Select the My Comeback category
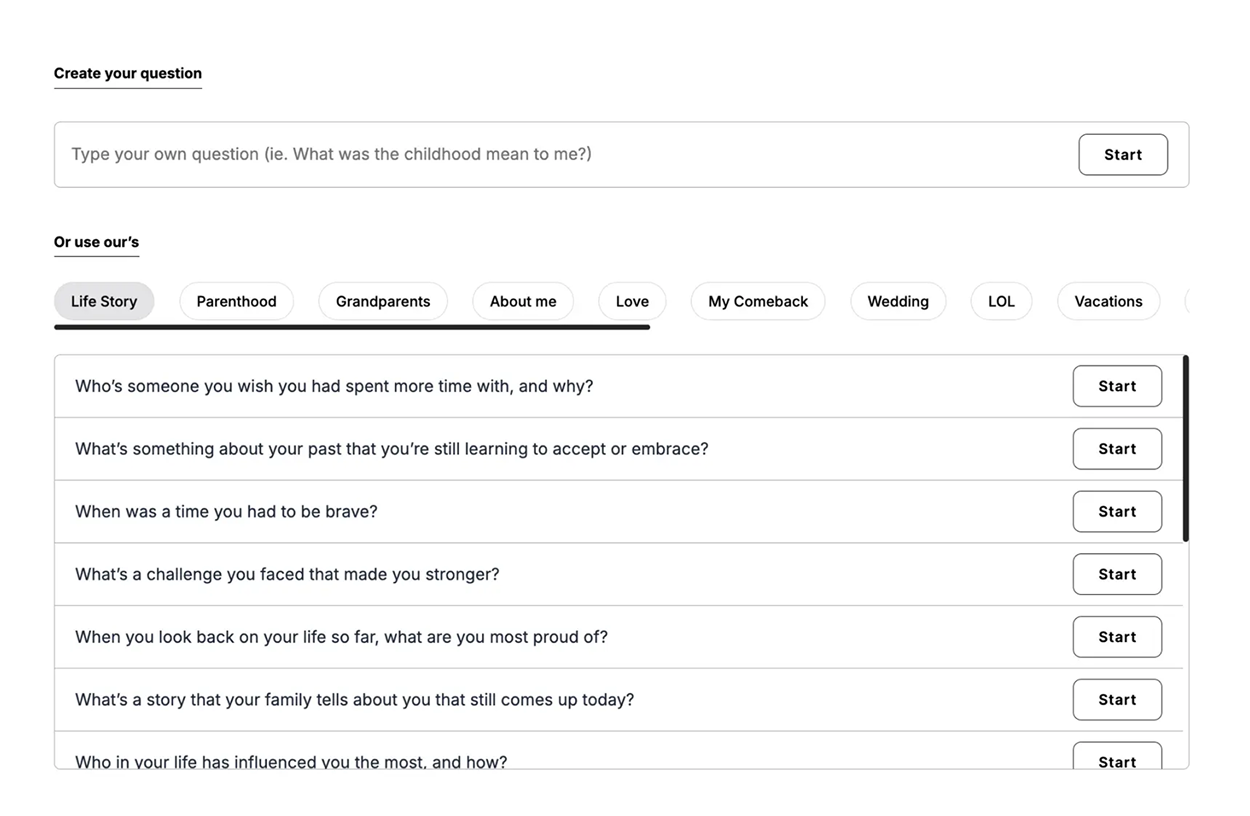1250x816 pixels. pyautogui.click(x=757, y=301)
